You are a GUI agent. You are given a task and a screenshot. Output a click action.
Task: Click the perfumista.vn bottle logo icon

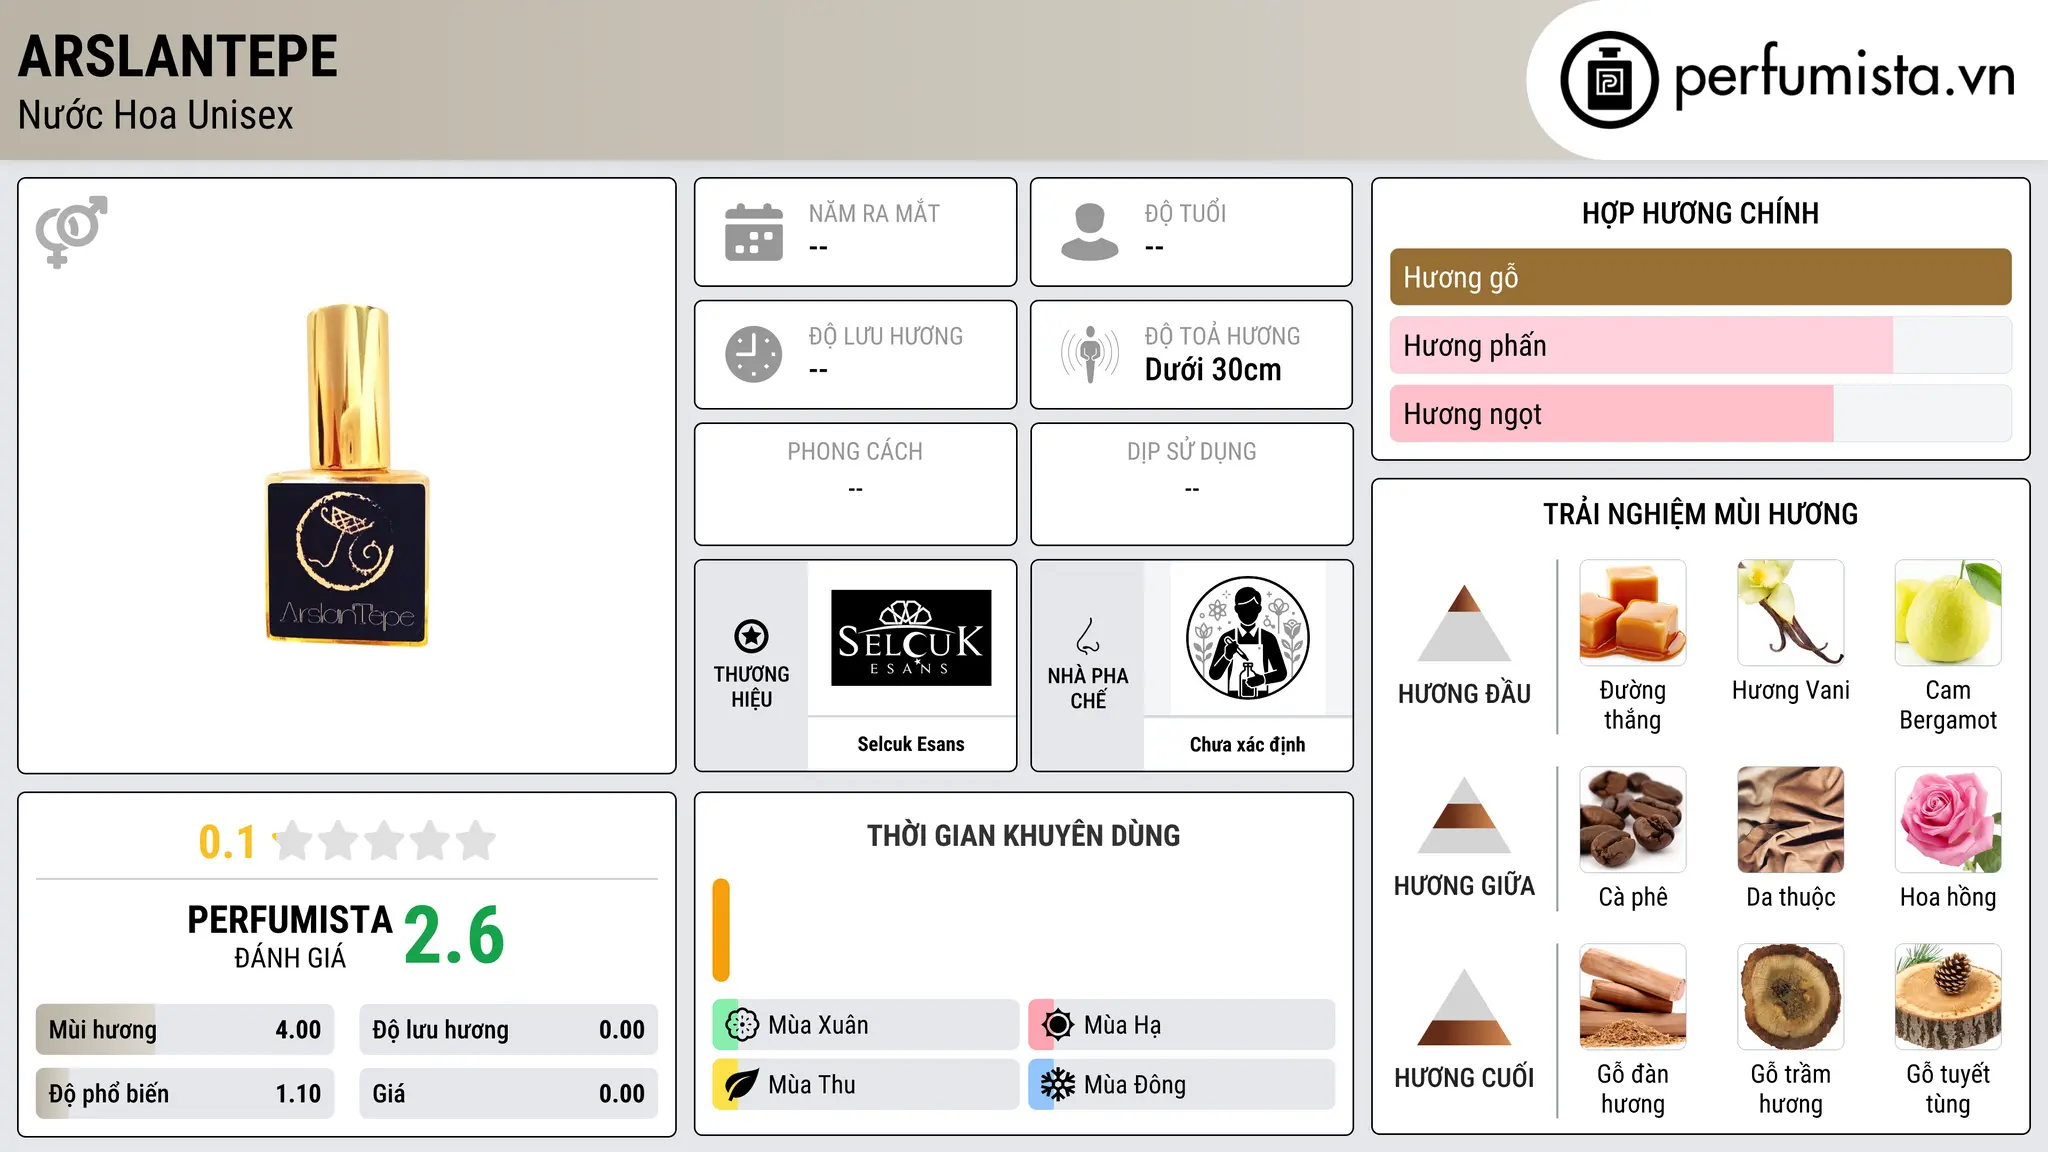tap(1609, 80)
